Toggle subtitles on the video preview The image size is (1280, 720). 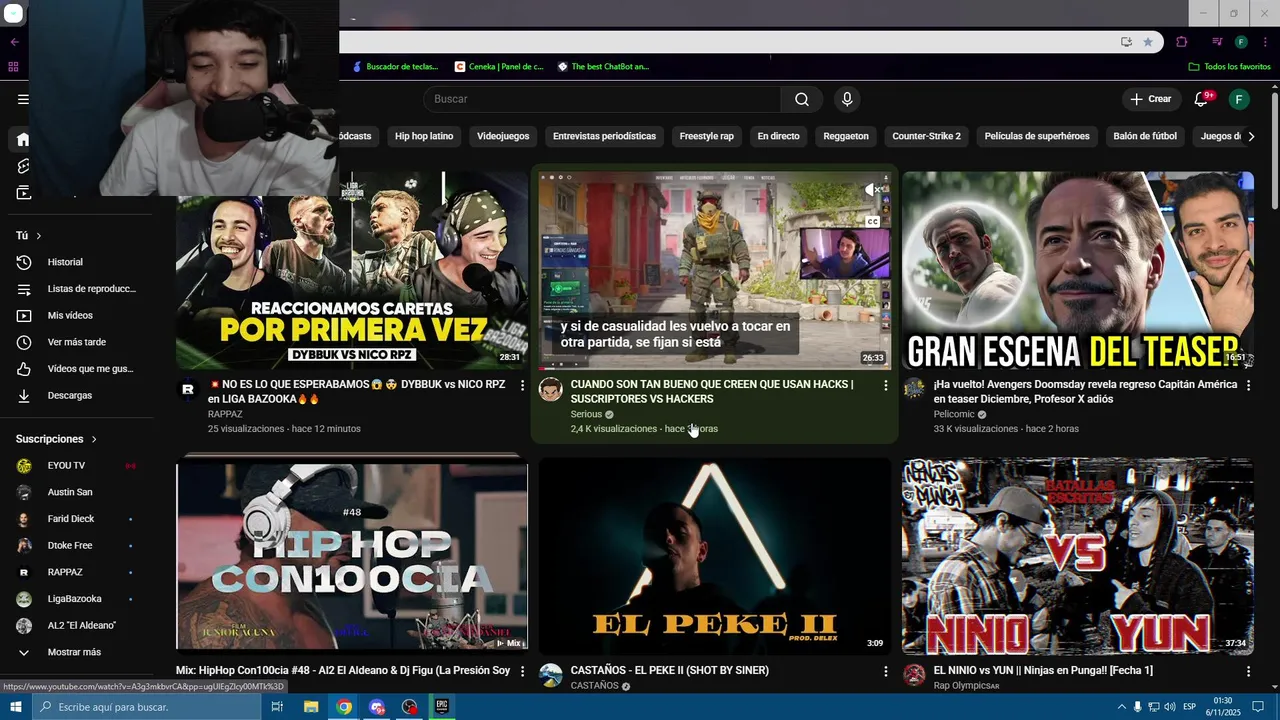click(873, 221)
